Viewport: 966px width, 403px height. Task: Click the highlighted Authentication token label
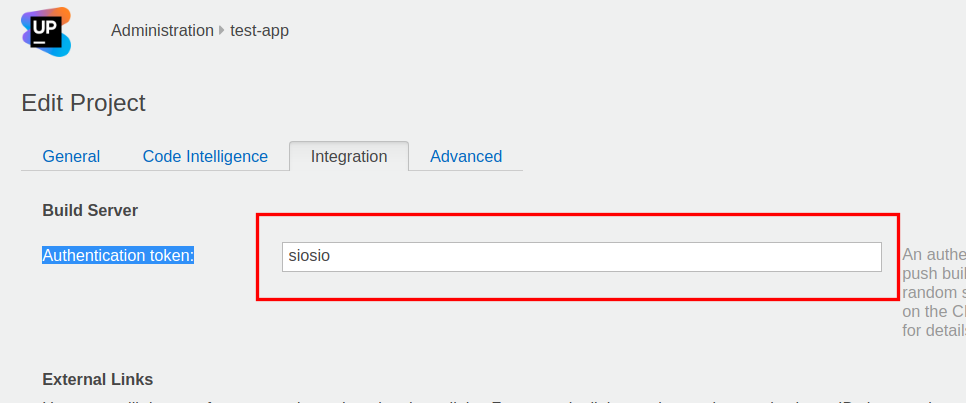[118, 256]
